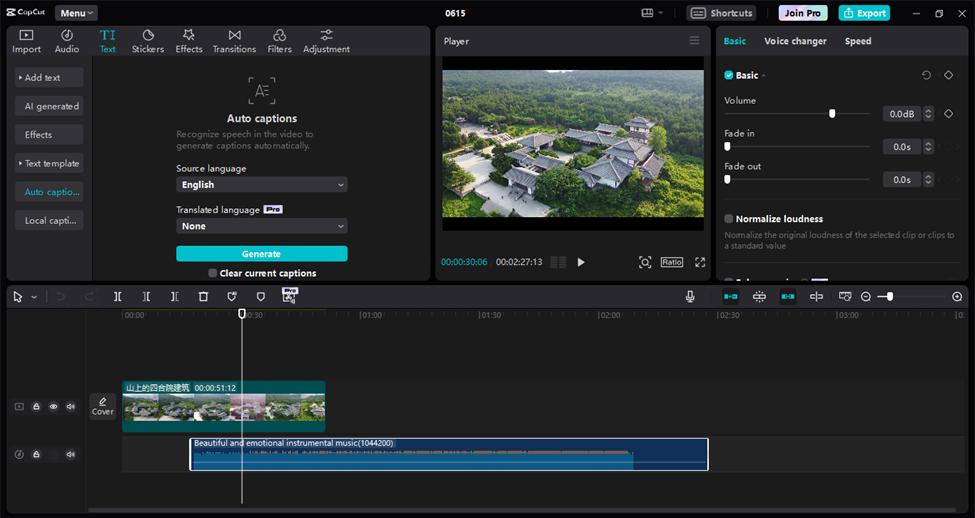
Task: Delete right of playhead
Action: [x=175, y=297]
